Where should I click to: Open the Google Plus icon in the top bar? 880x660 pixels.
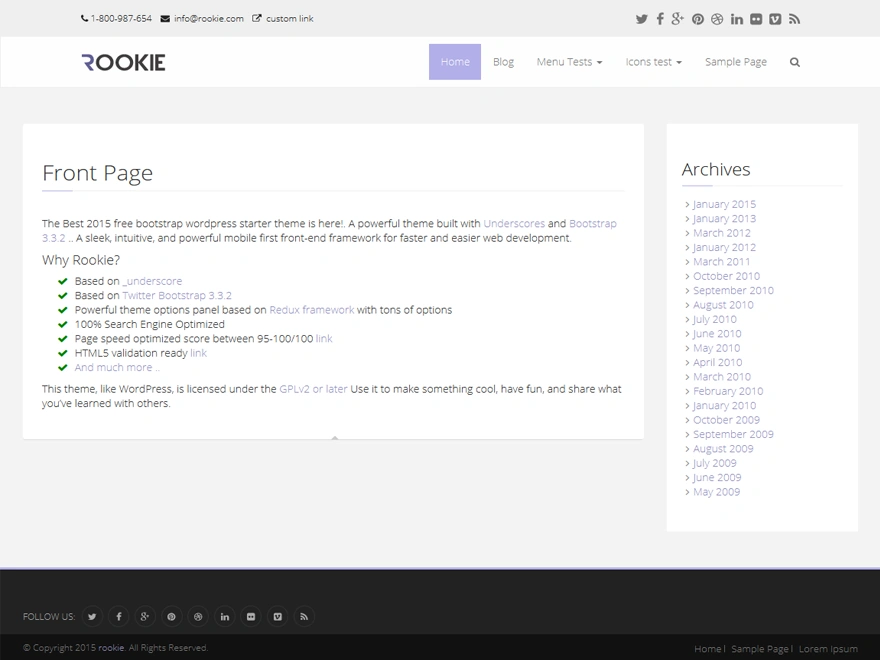(x=677, y=19)
